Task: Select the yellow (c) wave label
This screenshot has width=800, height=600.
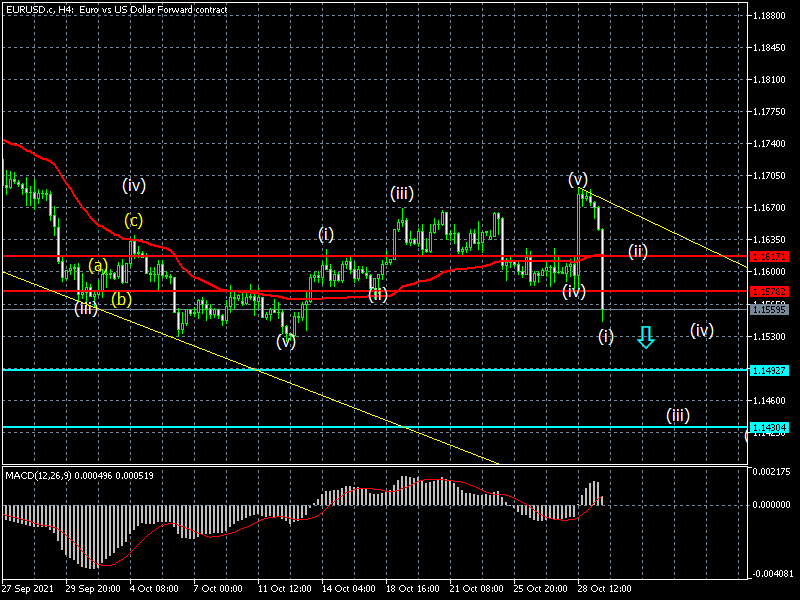Action: tap(133, 220)
